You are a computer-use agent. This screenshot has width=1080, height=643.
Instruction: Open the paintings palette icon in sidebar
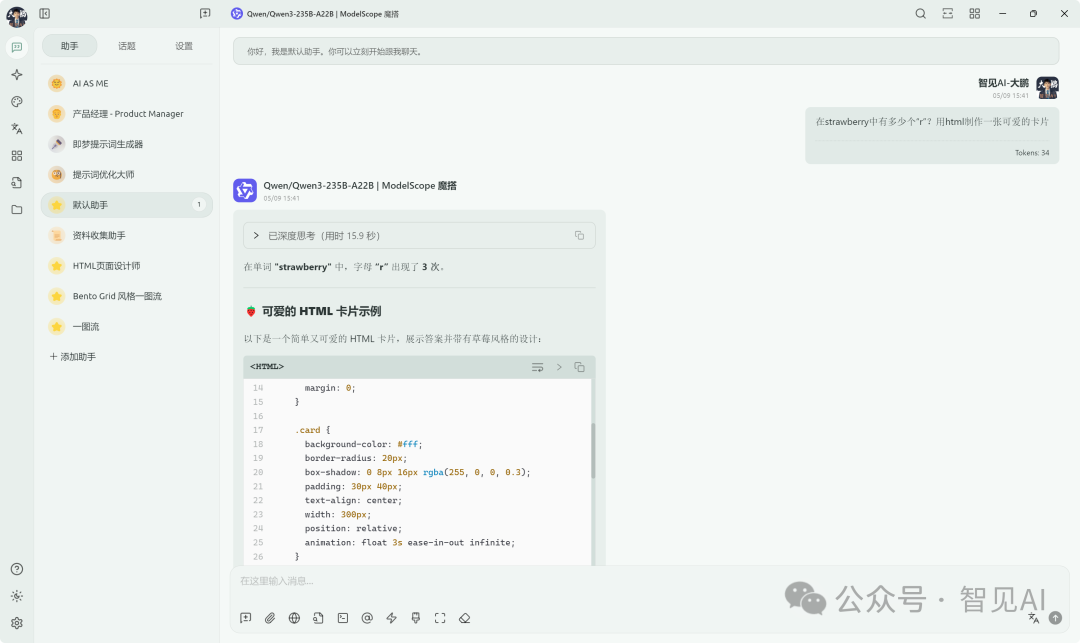coord(16,101)
